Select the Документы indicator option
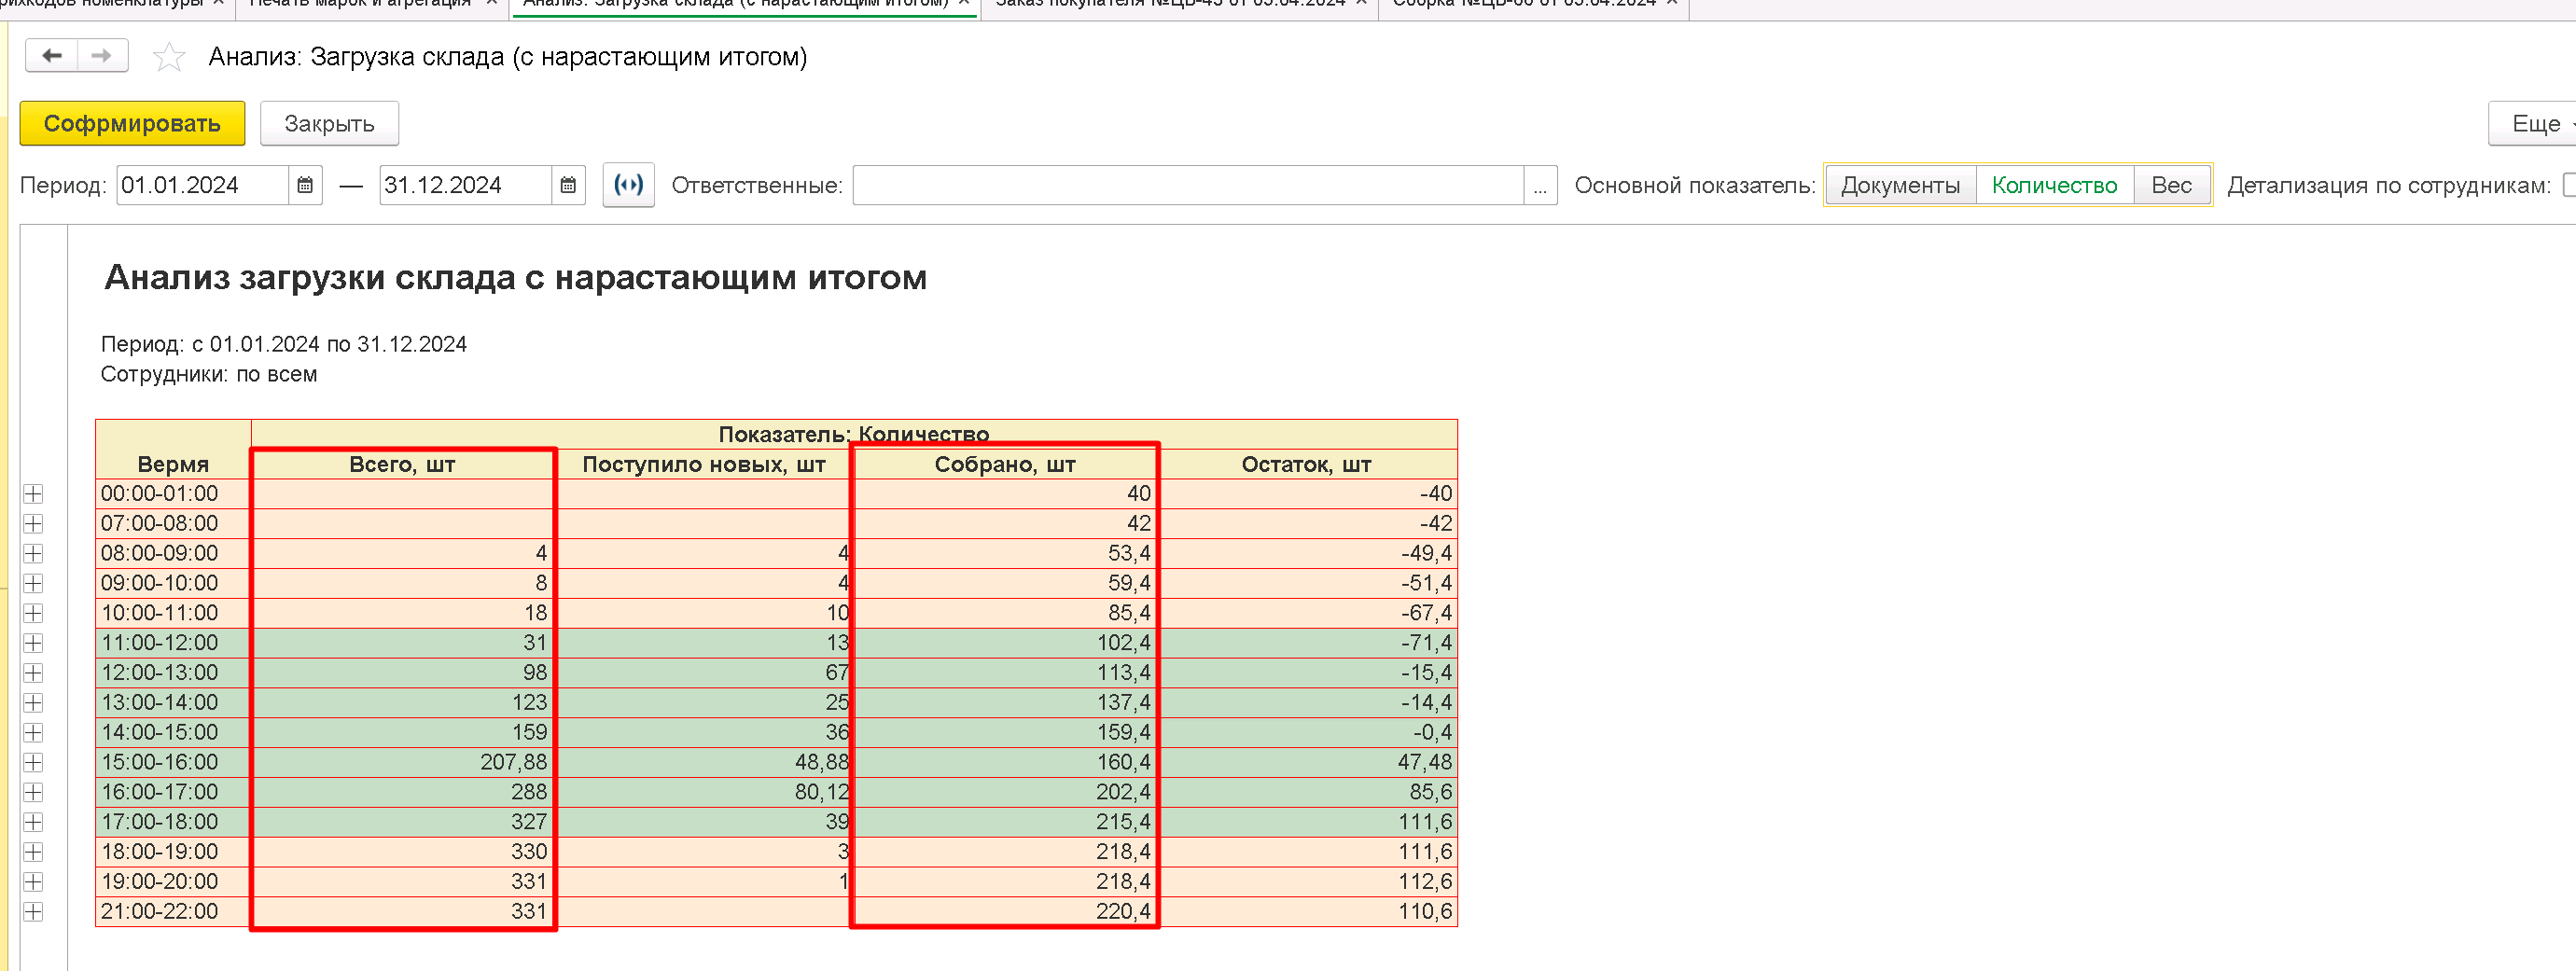Image resolution: width=2576 pixels, height=971 pixels. coord(1900,185)
